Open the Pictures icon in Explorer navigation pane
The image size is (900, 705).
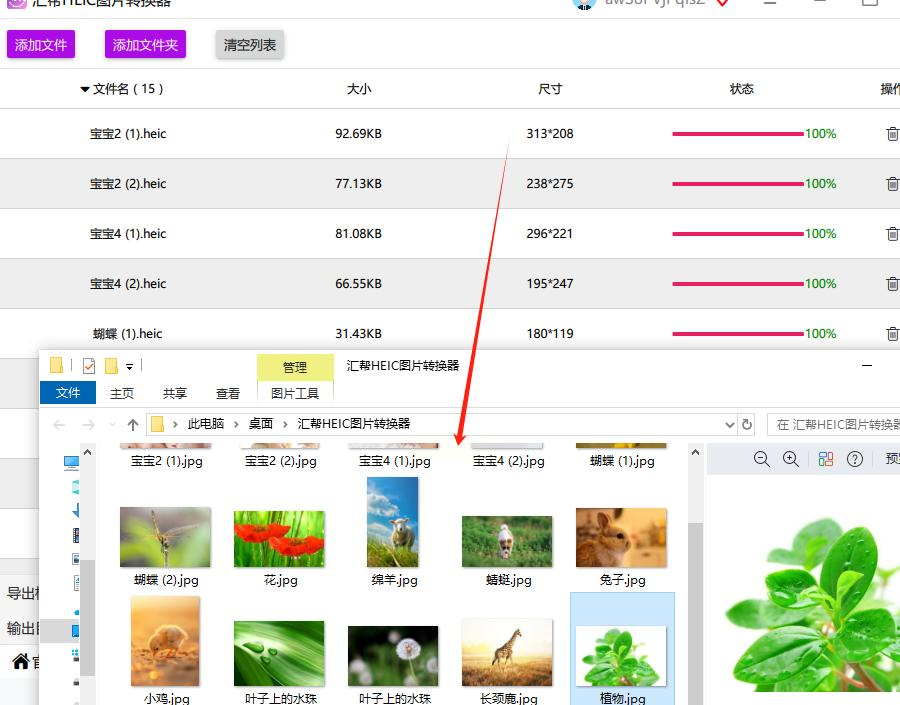(x=76, y=559)
